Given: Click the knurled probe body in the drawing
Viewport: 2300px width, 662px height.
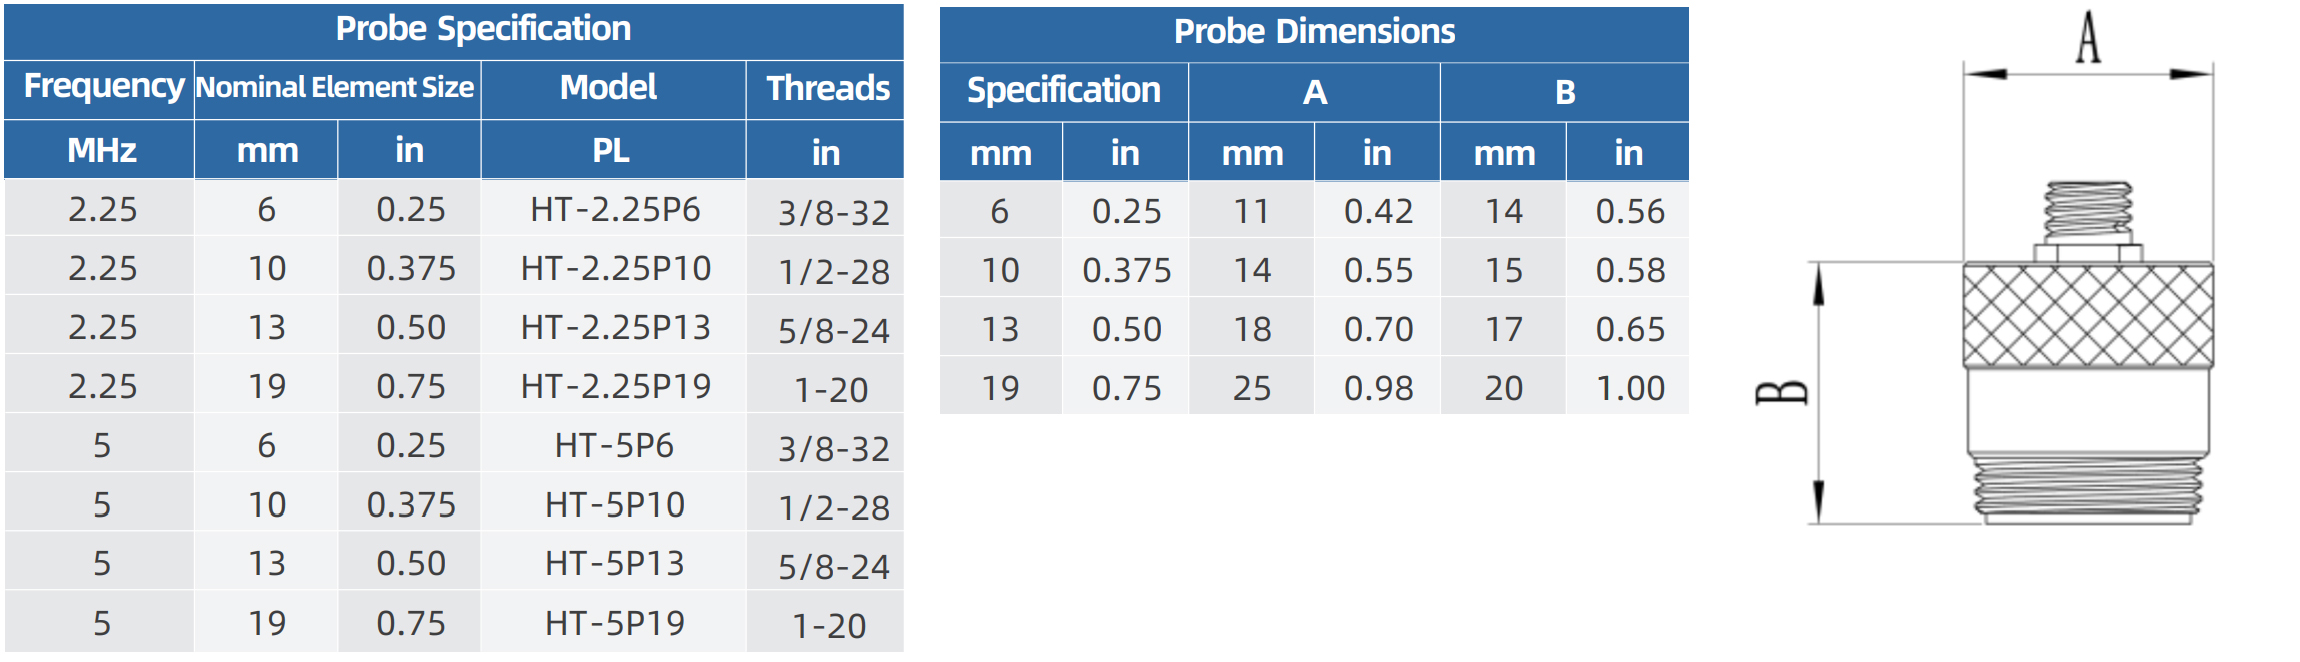Looking at the screenshot, I should 2087,315.
